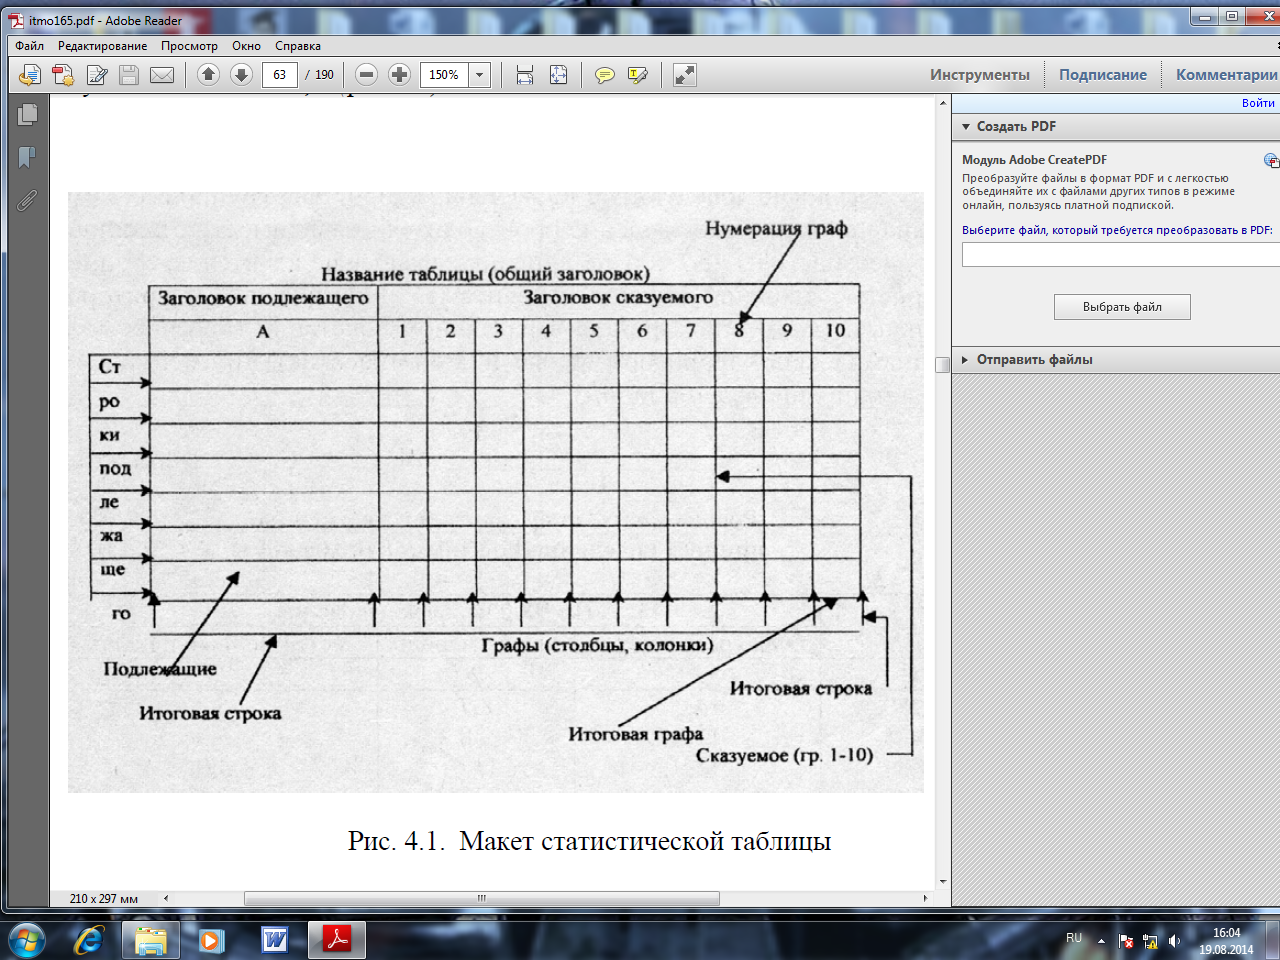Click the Action Center flag tray icon
The image size is (1280, 960).
pos(1126,941)
